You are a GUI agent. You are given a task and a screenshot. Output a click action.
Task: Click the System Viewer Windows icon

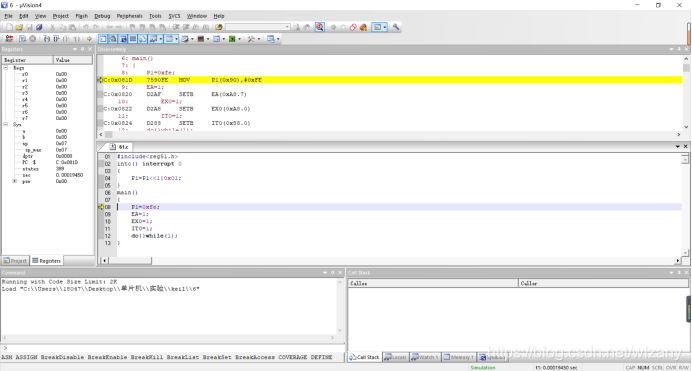(232, 39)
